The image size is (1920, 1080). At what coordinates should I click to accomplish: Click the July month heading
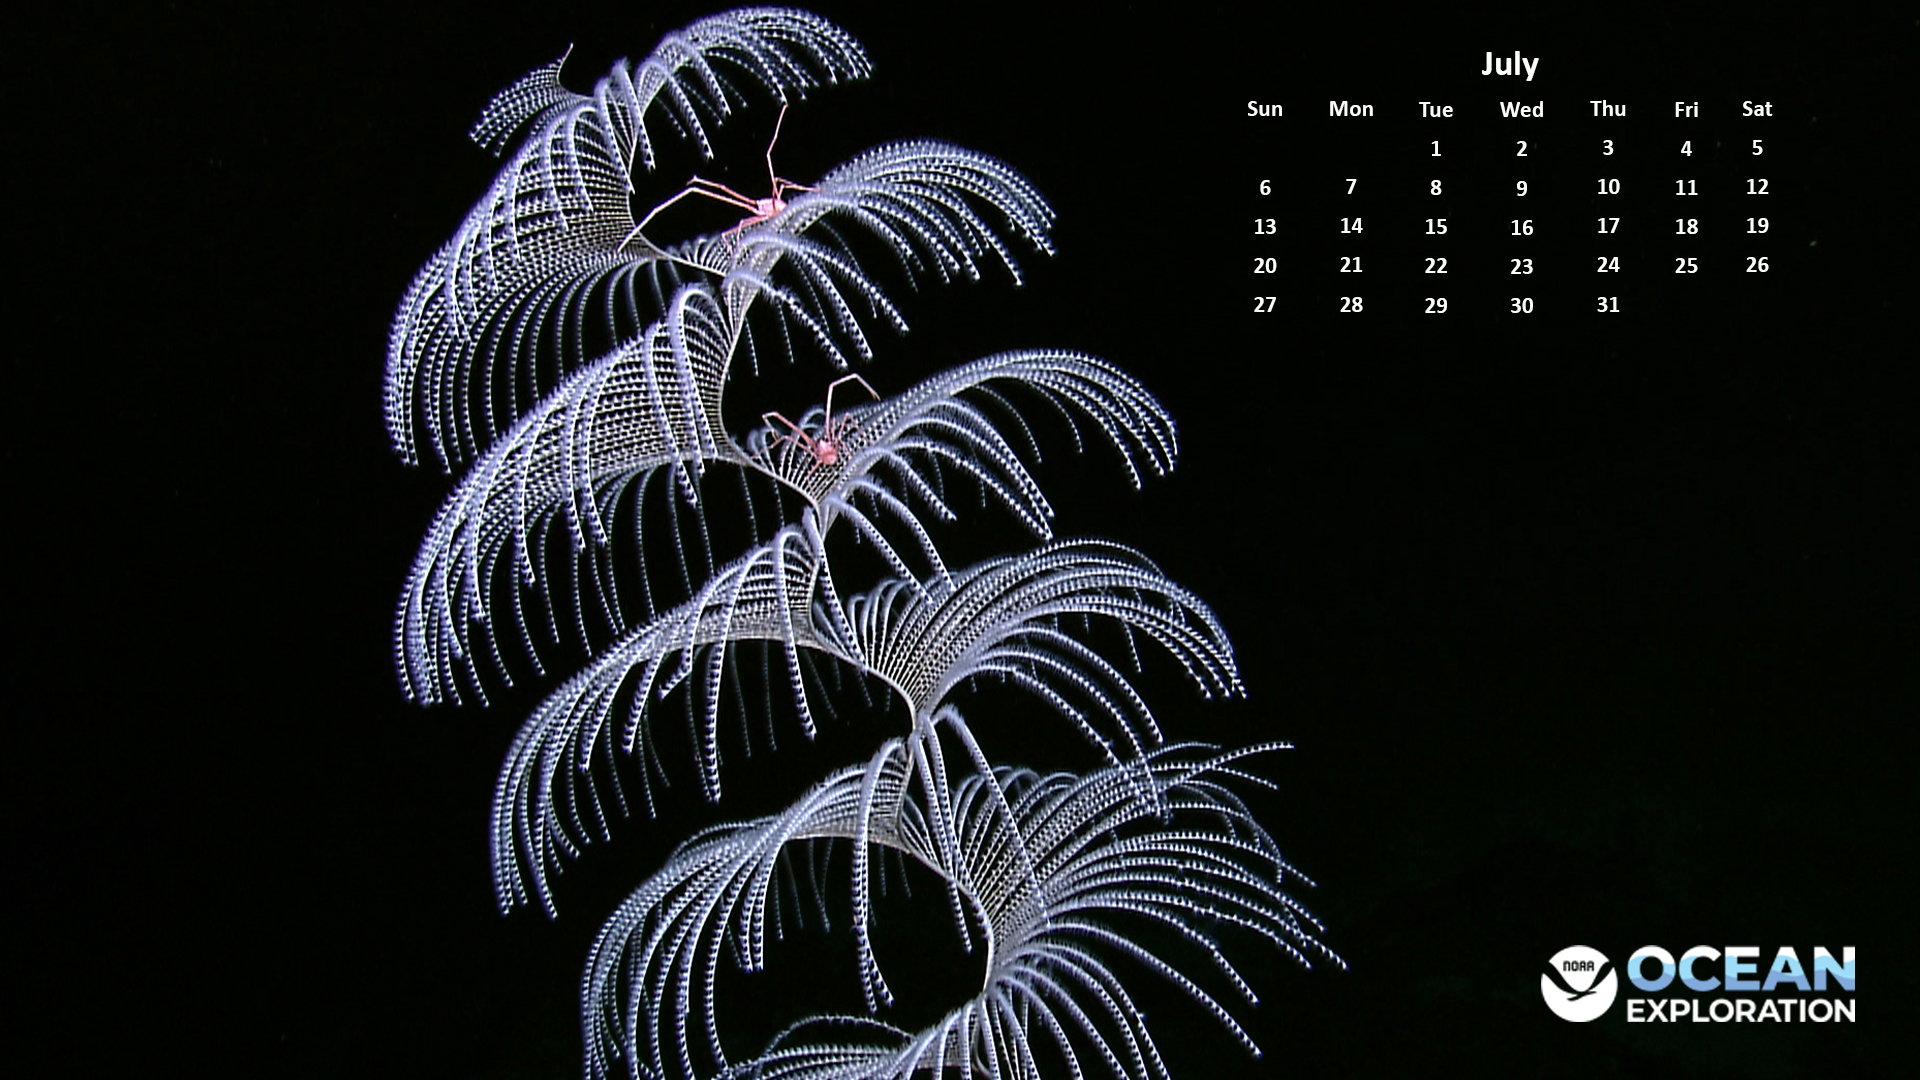point(1509,65)
